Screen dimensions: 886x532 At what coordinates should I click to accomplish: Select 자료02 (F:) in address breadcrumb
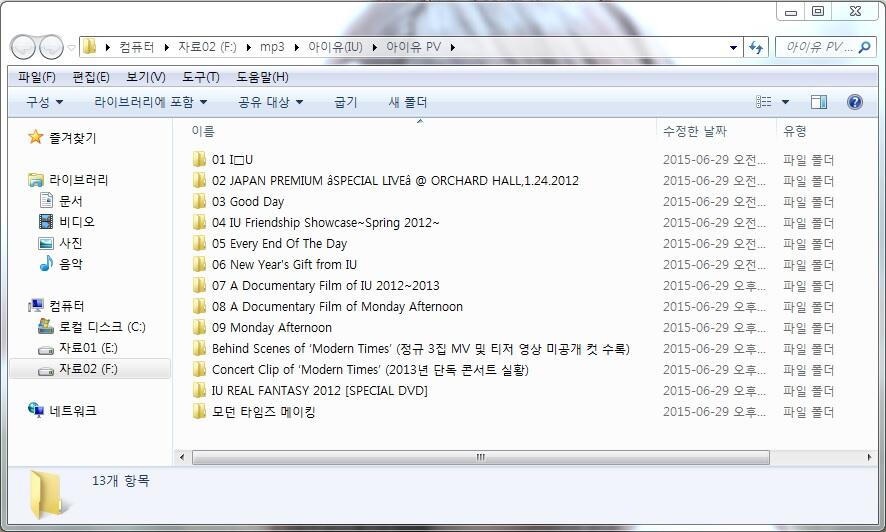tap(207, 47)
